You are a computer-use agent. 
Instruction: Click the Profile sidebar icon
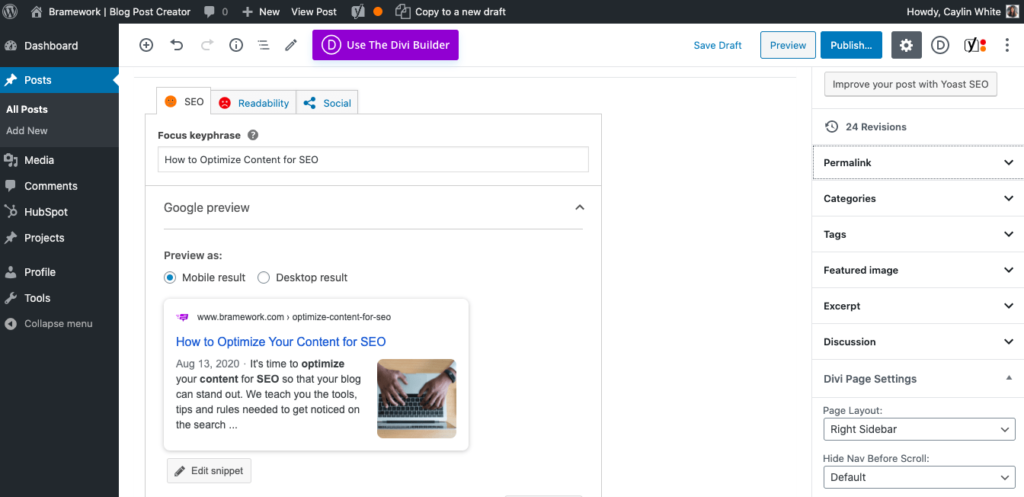(x=10, y=272)
